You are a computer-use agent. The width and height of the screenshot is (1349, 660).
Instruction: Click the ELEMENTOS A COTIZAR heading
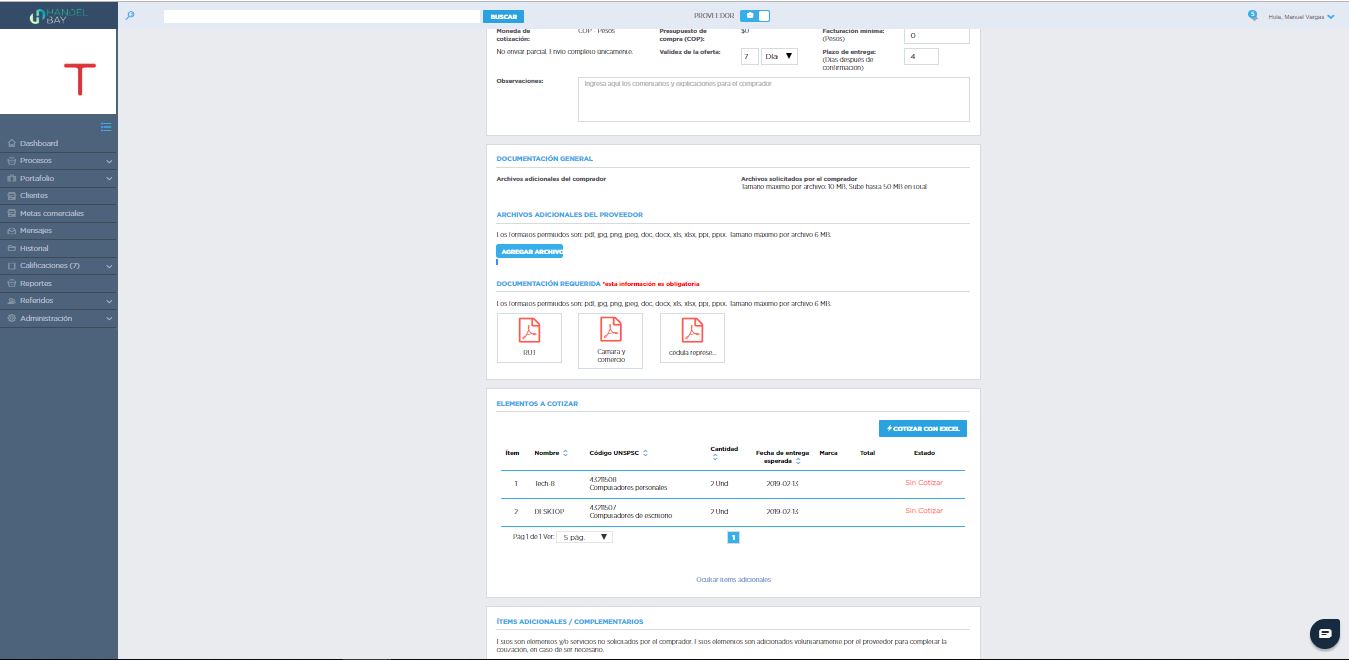(x=537, y=403)
